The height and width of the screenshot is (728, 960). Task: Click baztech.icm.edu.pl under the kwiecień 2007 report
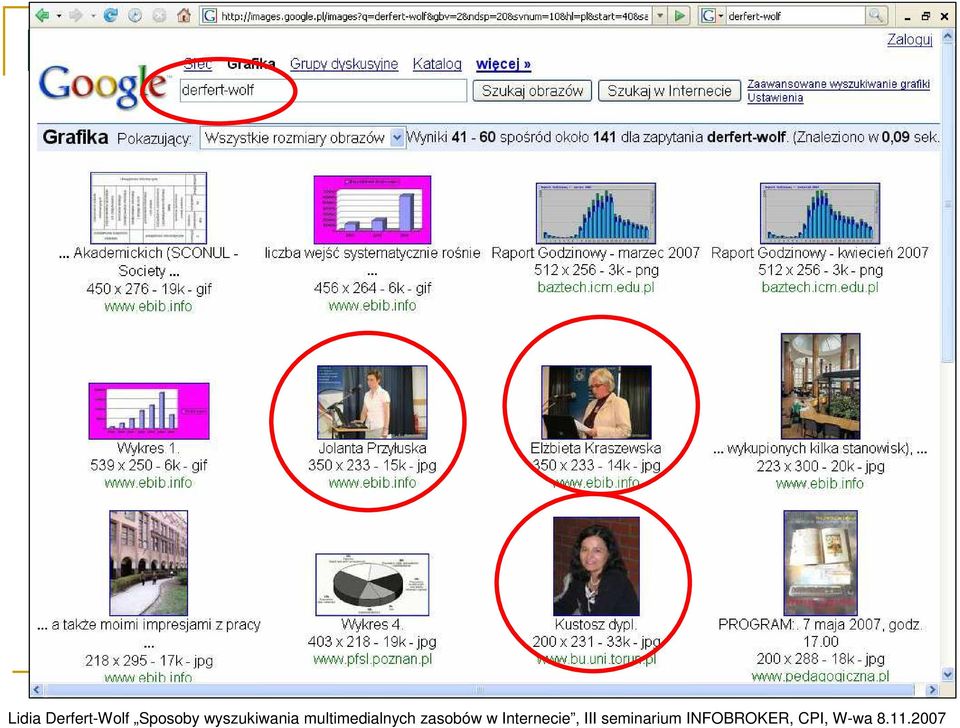tap(820, 287)
